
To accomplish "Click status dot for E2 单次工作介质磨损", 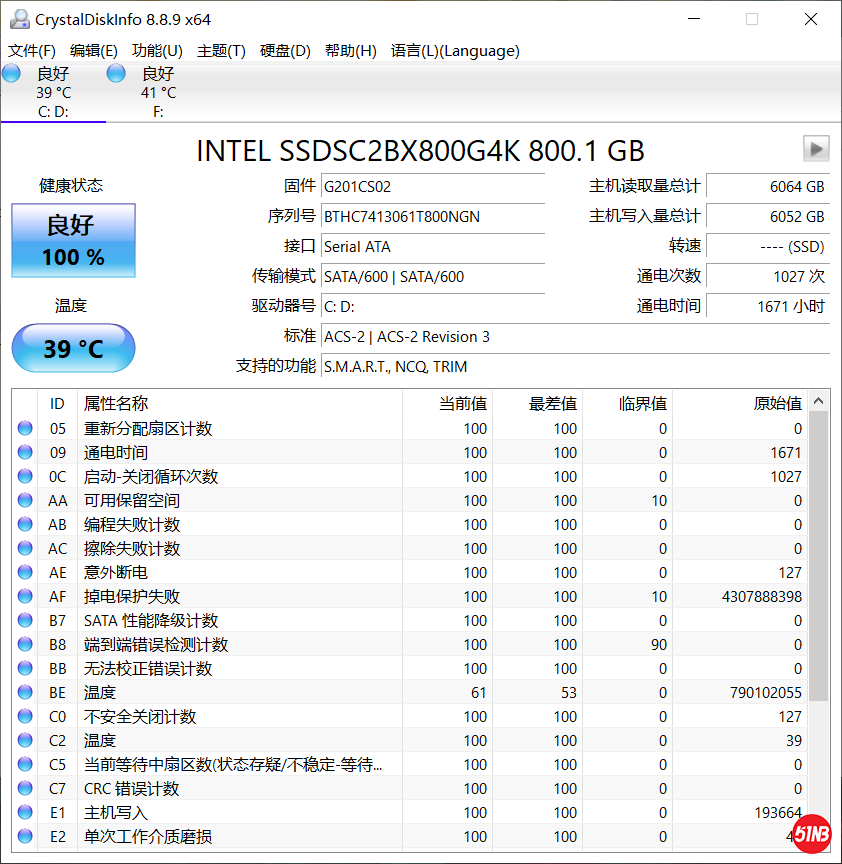I will point(25,836).
